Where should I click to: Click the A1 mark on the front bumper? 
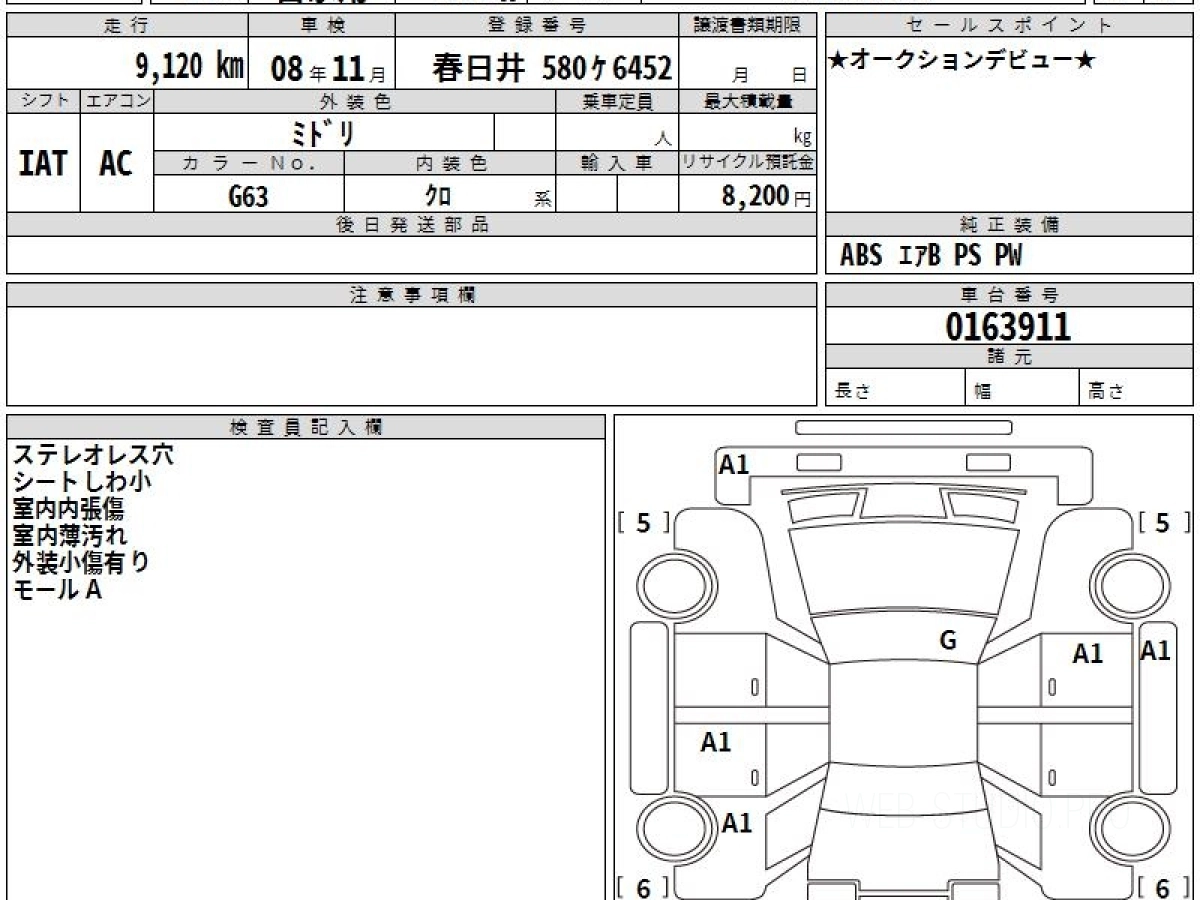(734, 464)
